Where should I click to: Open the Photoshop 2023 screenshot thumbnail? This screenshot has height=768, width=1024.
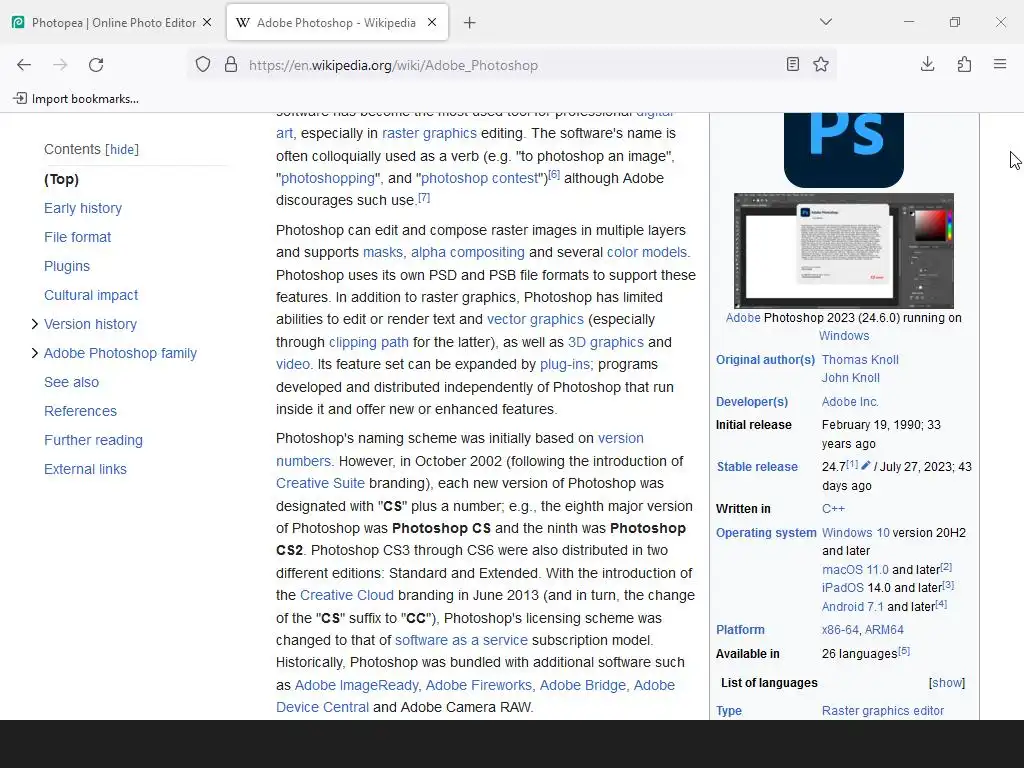(x=844, y=251)
